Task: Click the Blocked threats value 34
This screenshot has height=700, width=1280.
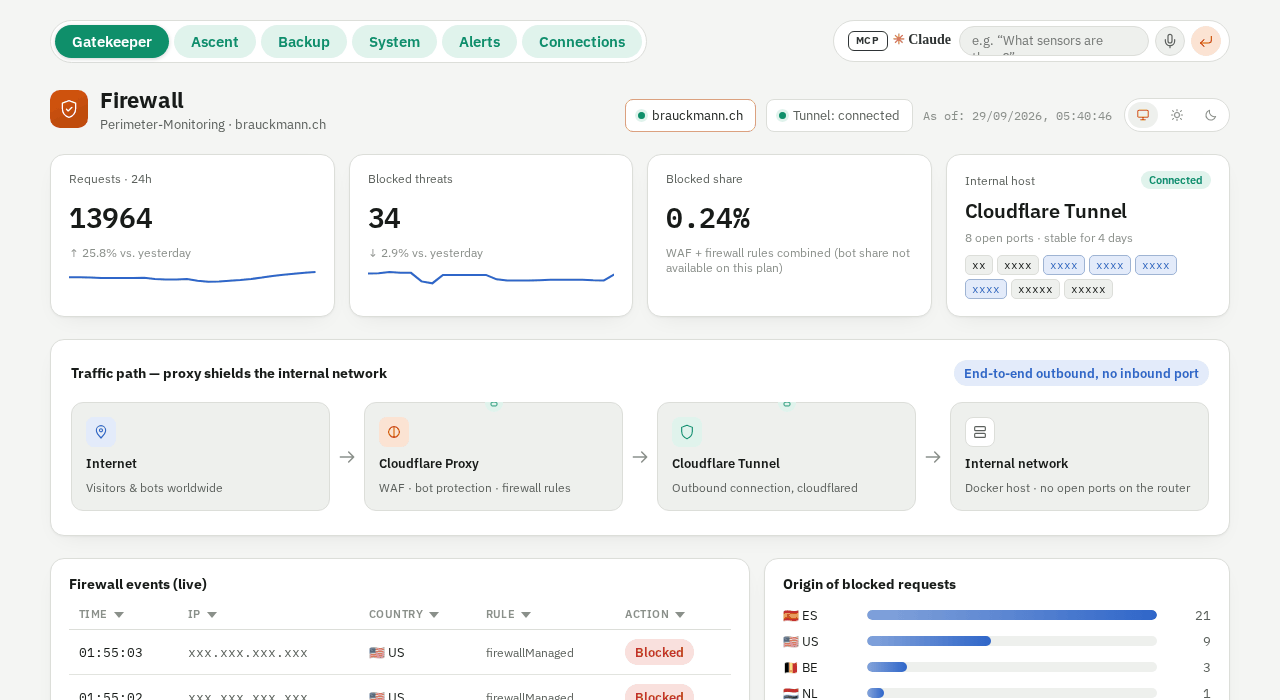Action: [384, 218]
